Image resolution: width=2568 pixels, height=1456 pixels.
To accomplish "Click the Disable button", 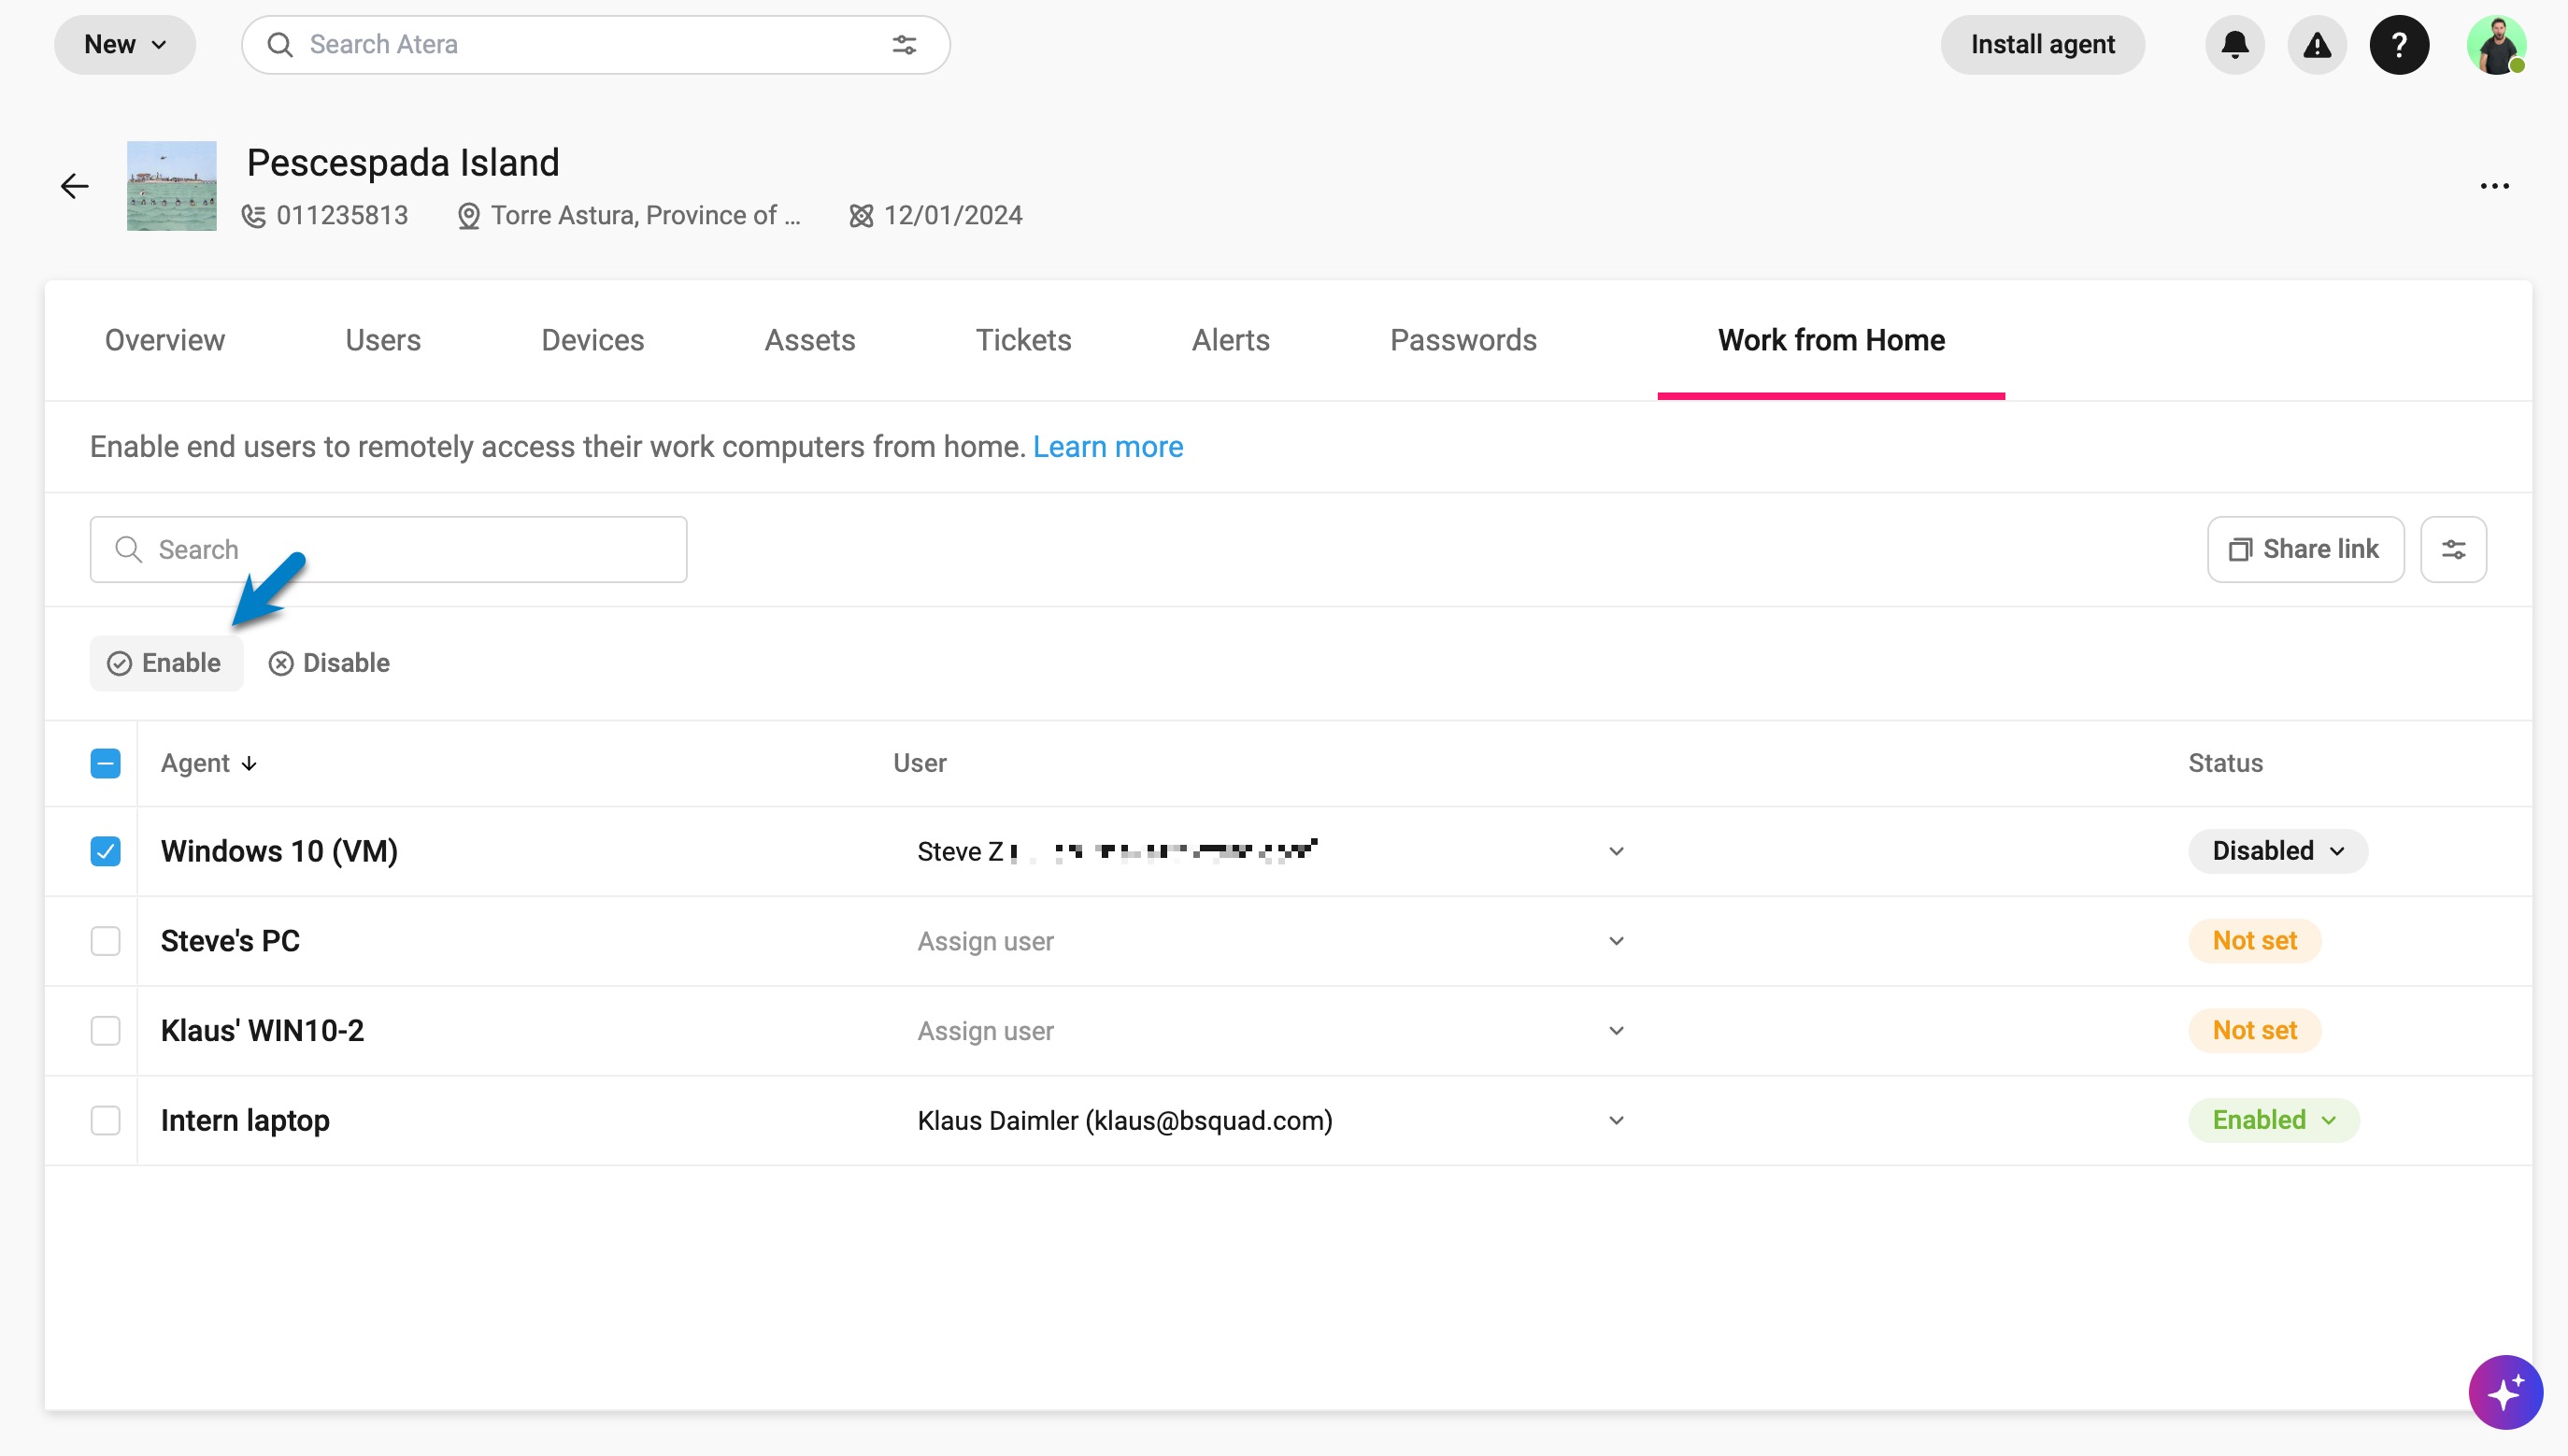I will coord(330,664).
